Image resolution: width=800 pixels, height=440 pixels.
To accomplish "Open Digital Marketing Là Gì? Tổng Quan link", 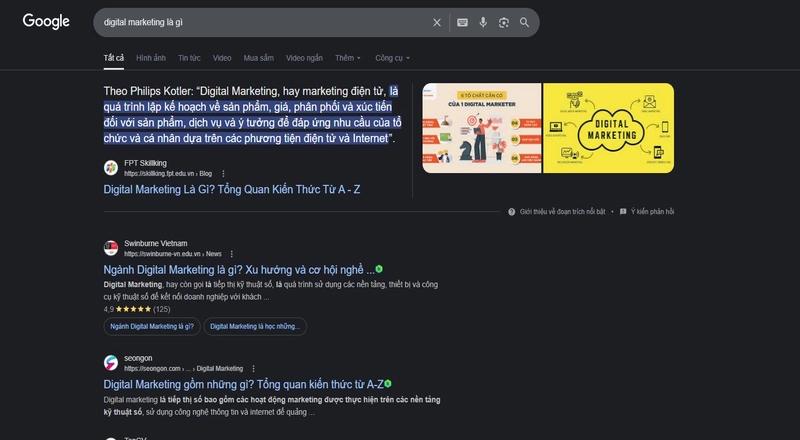I will 232,189.
